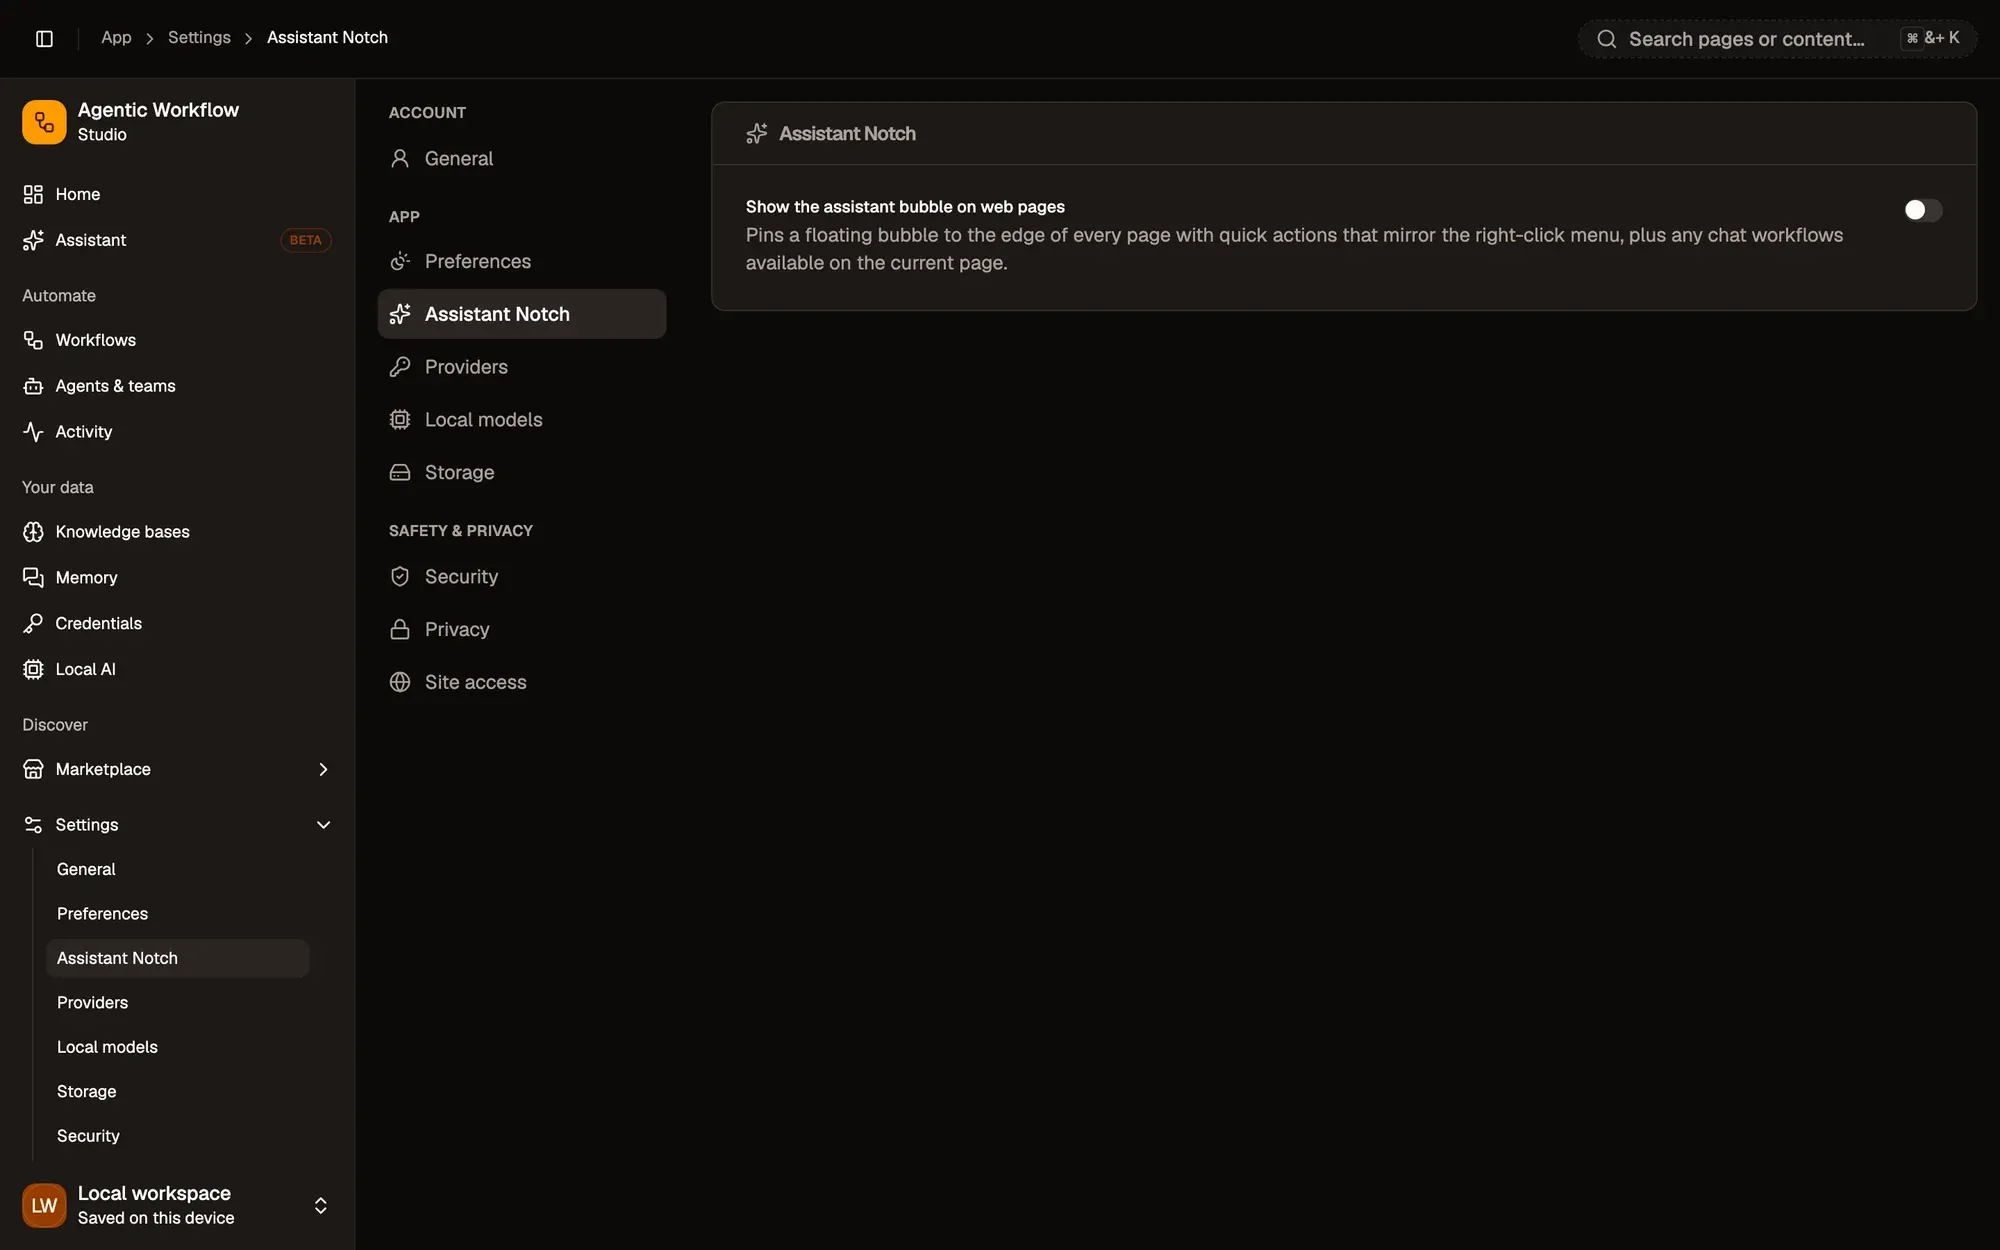Click the Search pages or content field
The height and width of the screenshot is (1250, 2000).
[1777, 39]
